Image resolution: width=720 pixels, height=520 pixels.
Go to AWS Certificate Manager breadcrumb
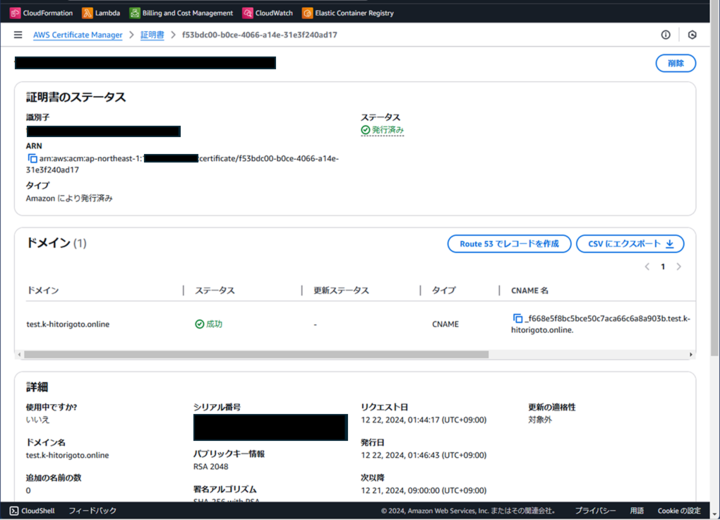pyautogui.click(x=78, y=35)
